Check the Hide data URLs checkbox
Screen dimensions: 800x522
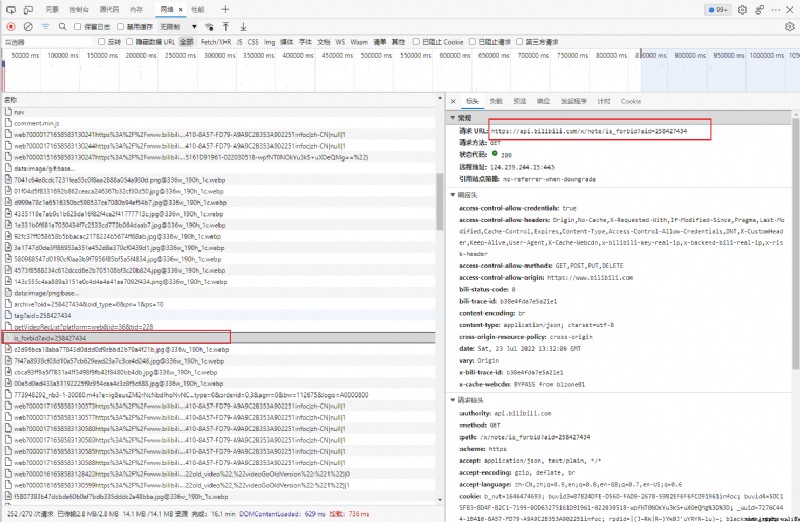pos(130,42)
